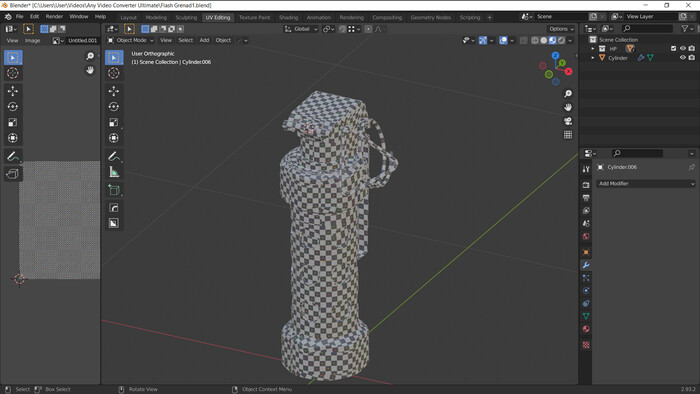
Task: Expand the HP collection in outliner
Action: [593, 48]
